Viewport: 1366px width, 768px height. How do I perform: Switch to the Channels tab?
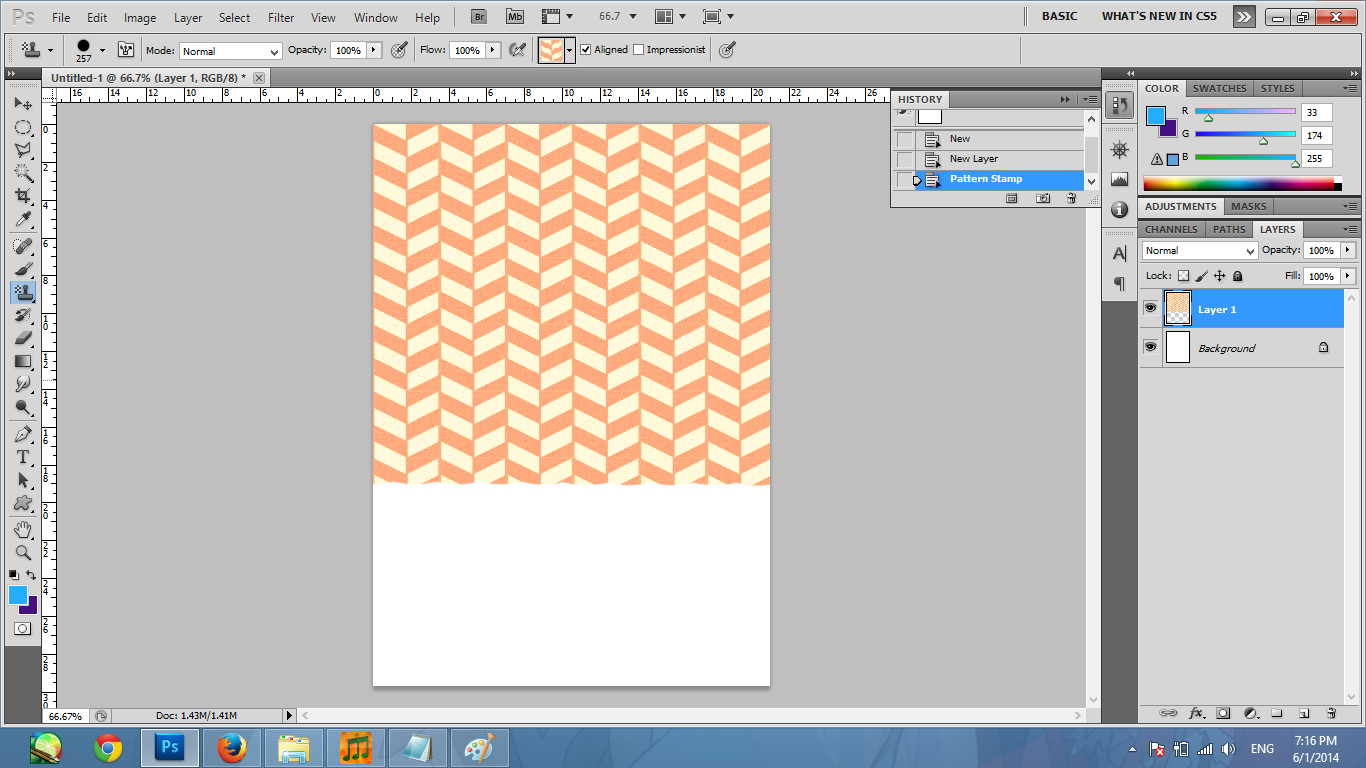[1171, 229]
